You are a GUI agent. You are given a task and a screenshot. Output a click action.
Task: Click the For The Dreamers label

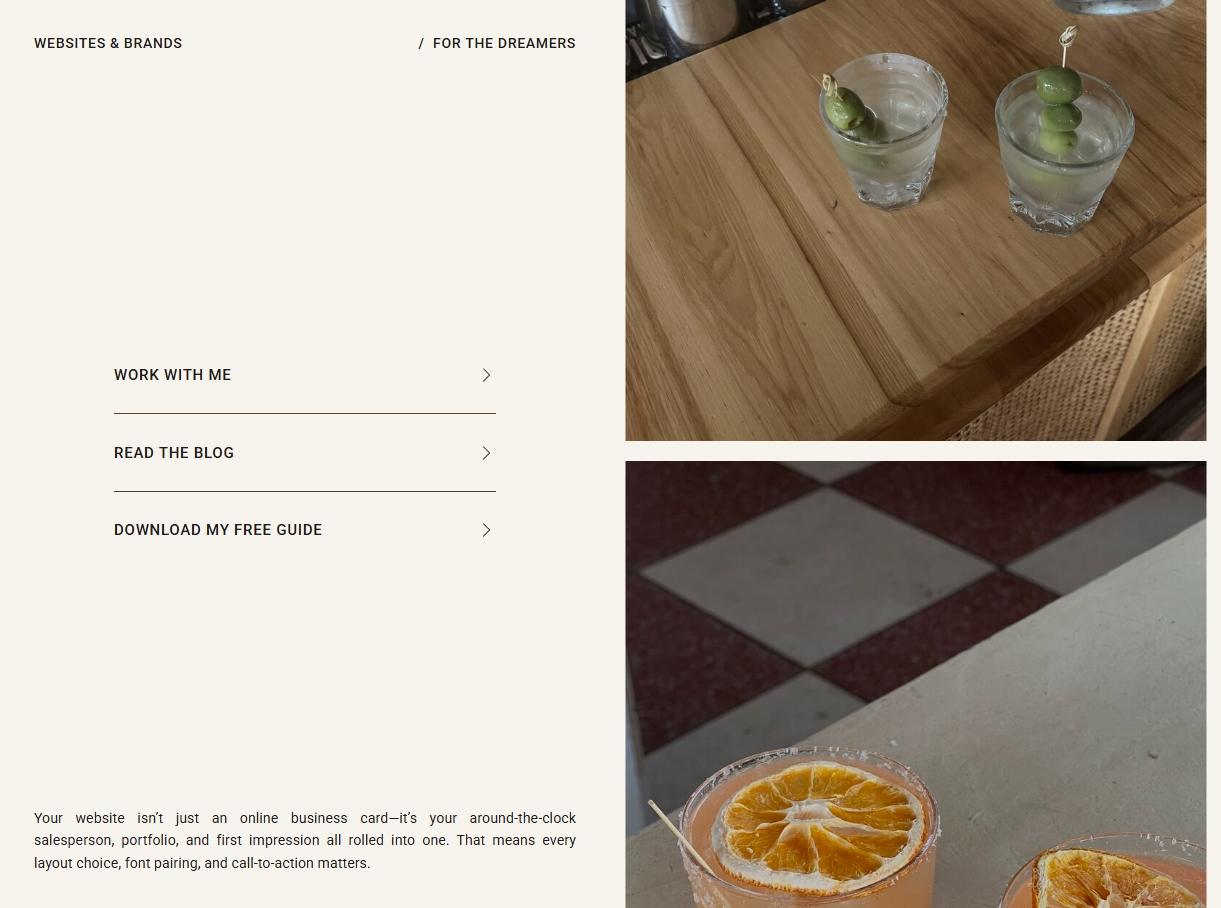pyautogui.click(x=504, y=43)
